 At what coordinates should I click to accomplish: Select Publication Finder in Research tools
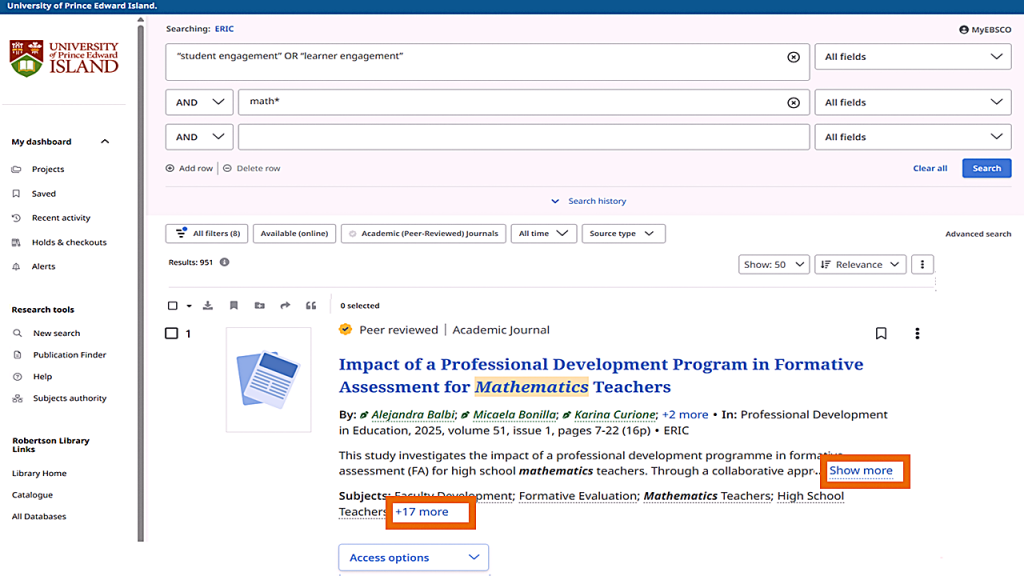(x=69, y=355)
